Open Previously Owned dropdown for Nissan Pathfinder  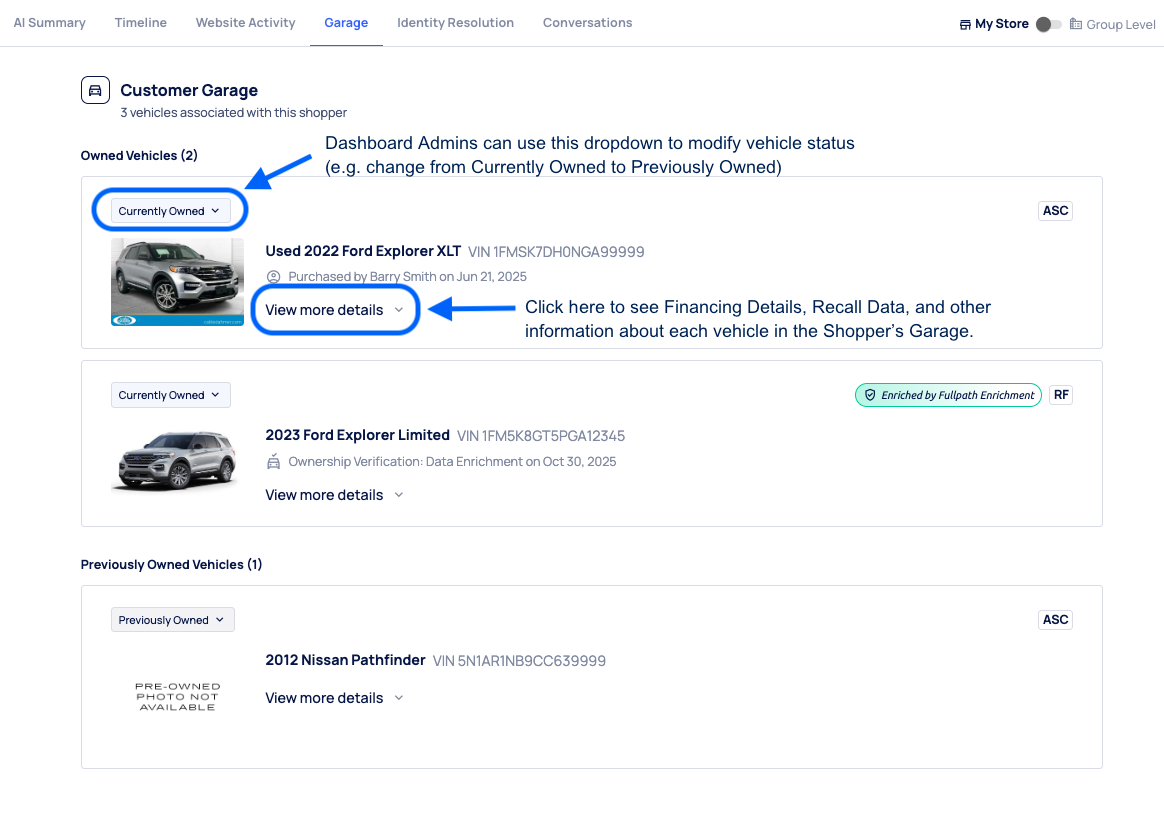click(172, 620)
